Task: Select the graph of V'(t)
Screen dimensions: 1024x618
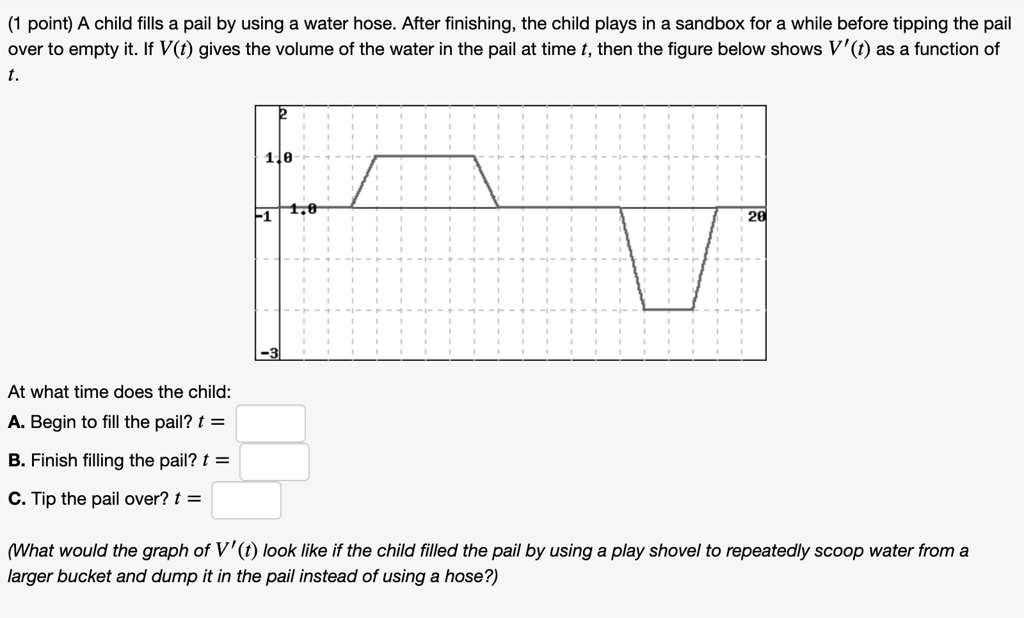Action: [x=510, y=228]
